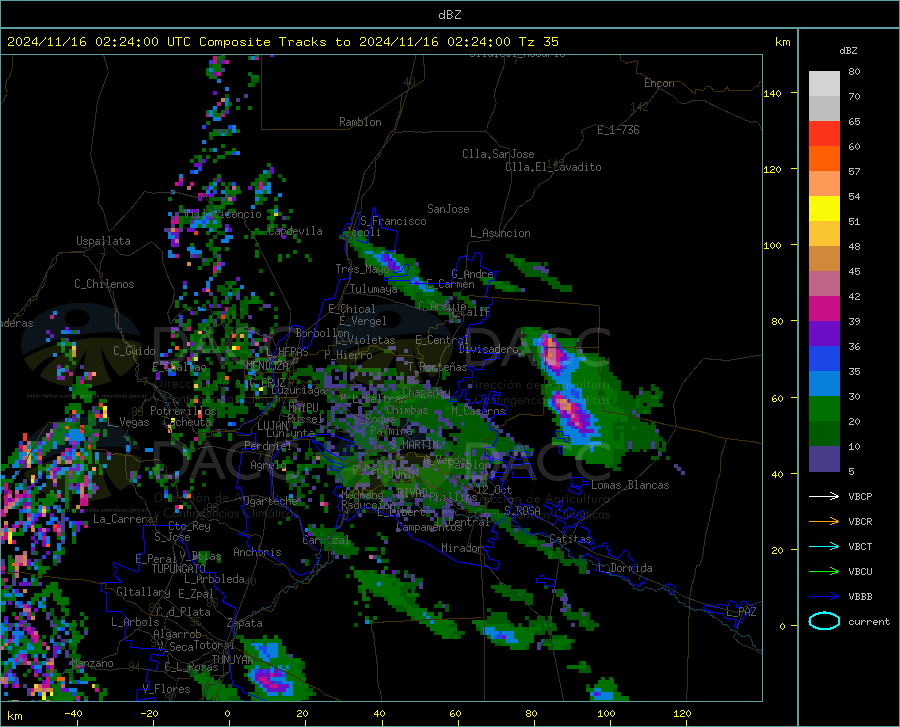Viewport: 900px width, 727px height.
Task: Click the cyan 'current' ellipse legend icon
Action: tap(824, 621)
